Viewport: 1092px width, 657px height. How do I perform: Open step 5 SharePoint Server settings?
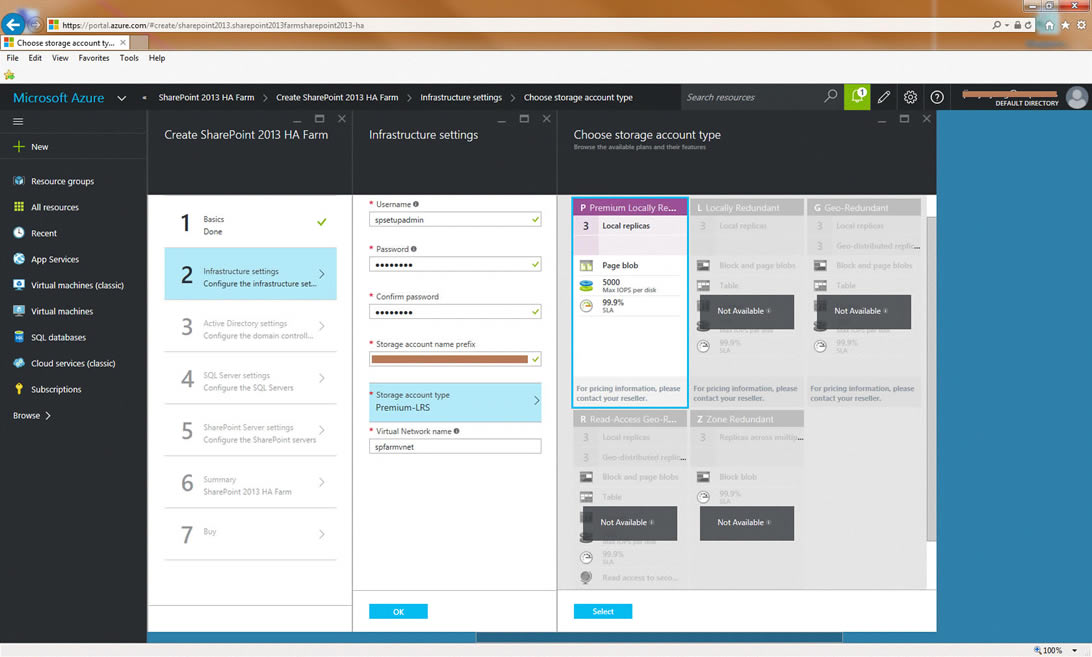pos(250,430)
